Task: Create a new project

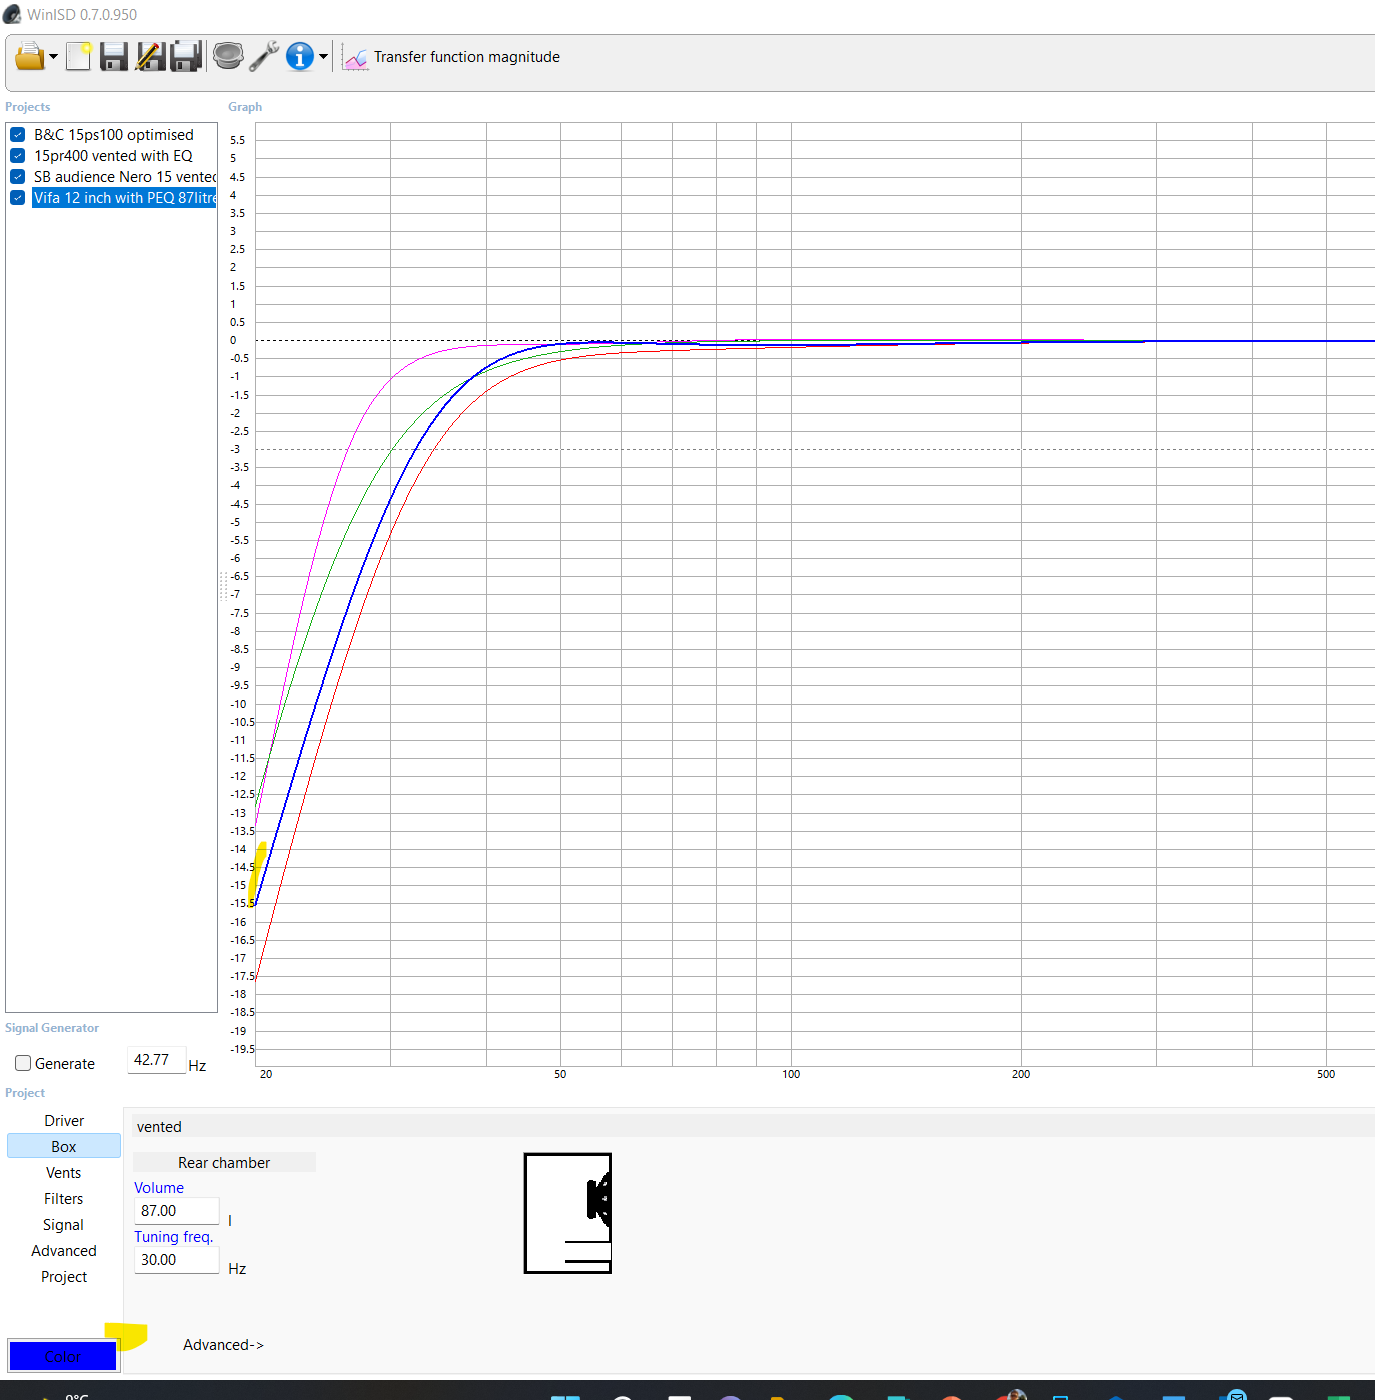Action: (x=79, y=56)
